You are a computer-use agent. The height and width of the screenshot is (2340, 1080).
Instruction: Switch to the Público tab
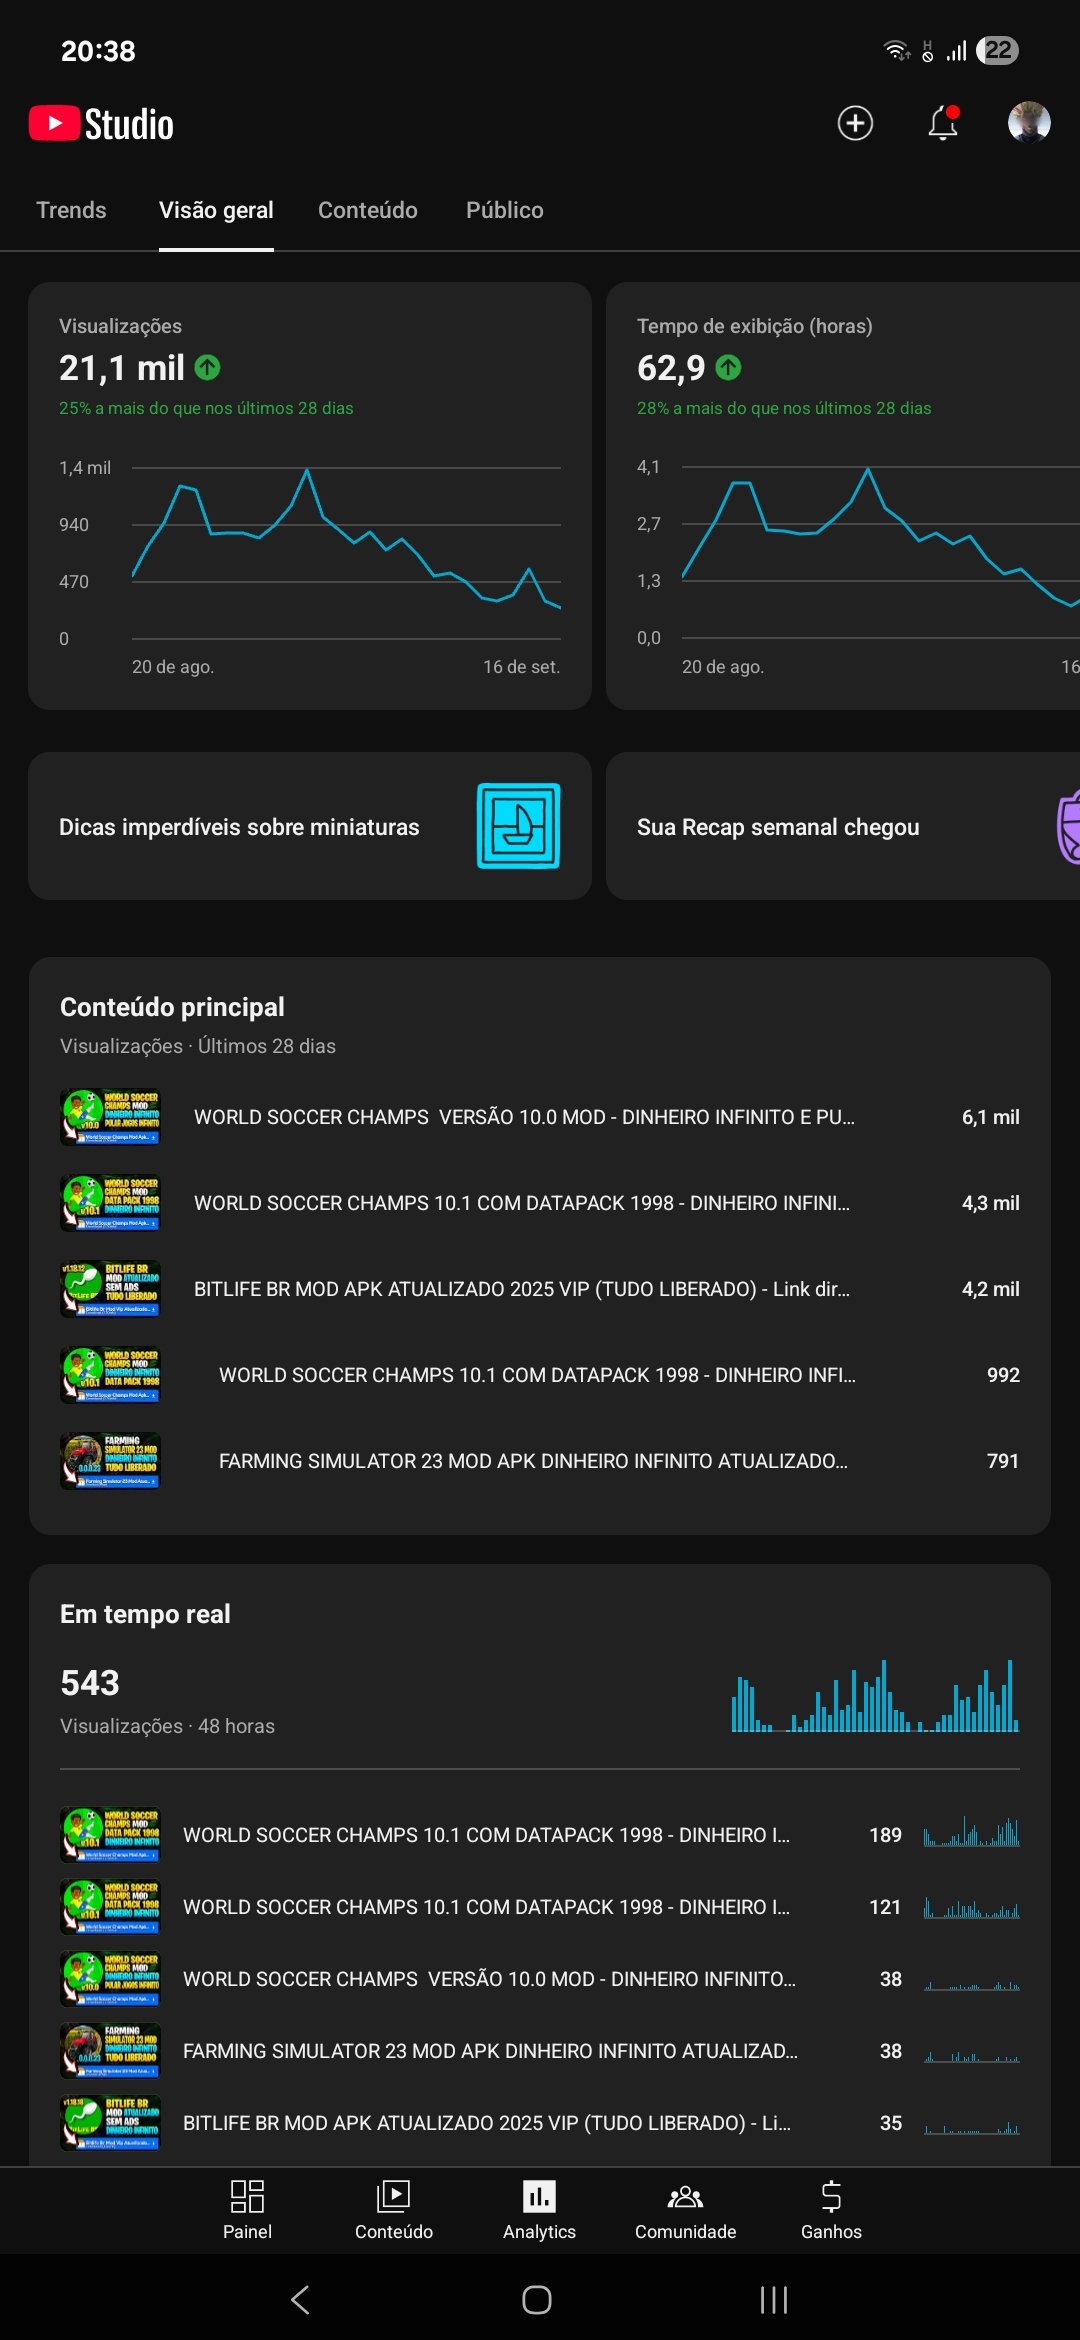click(x=505, y=210)
